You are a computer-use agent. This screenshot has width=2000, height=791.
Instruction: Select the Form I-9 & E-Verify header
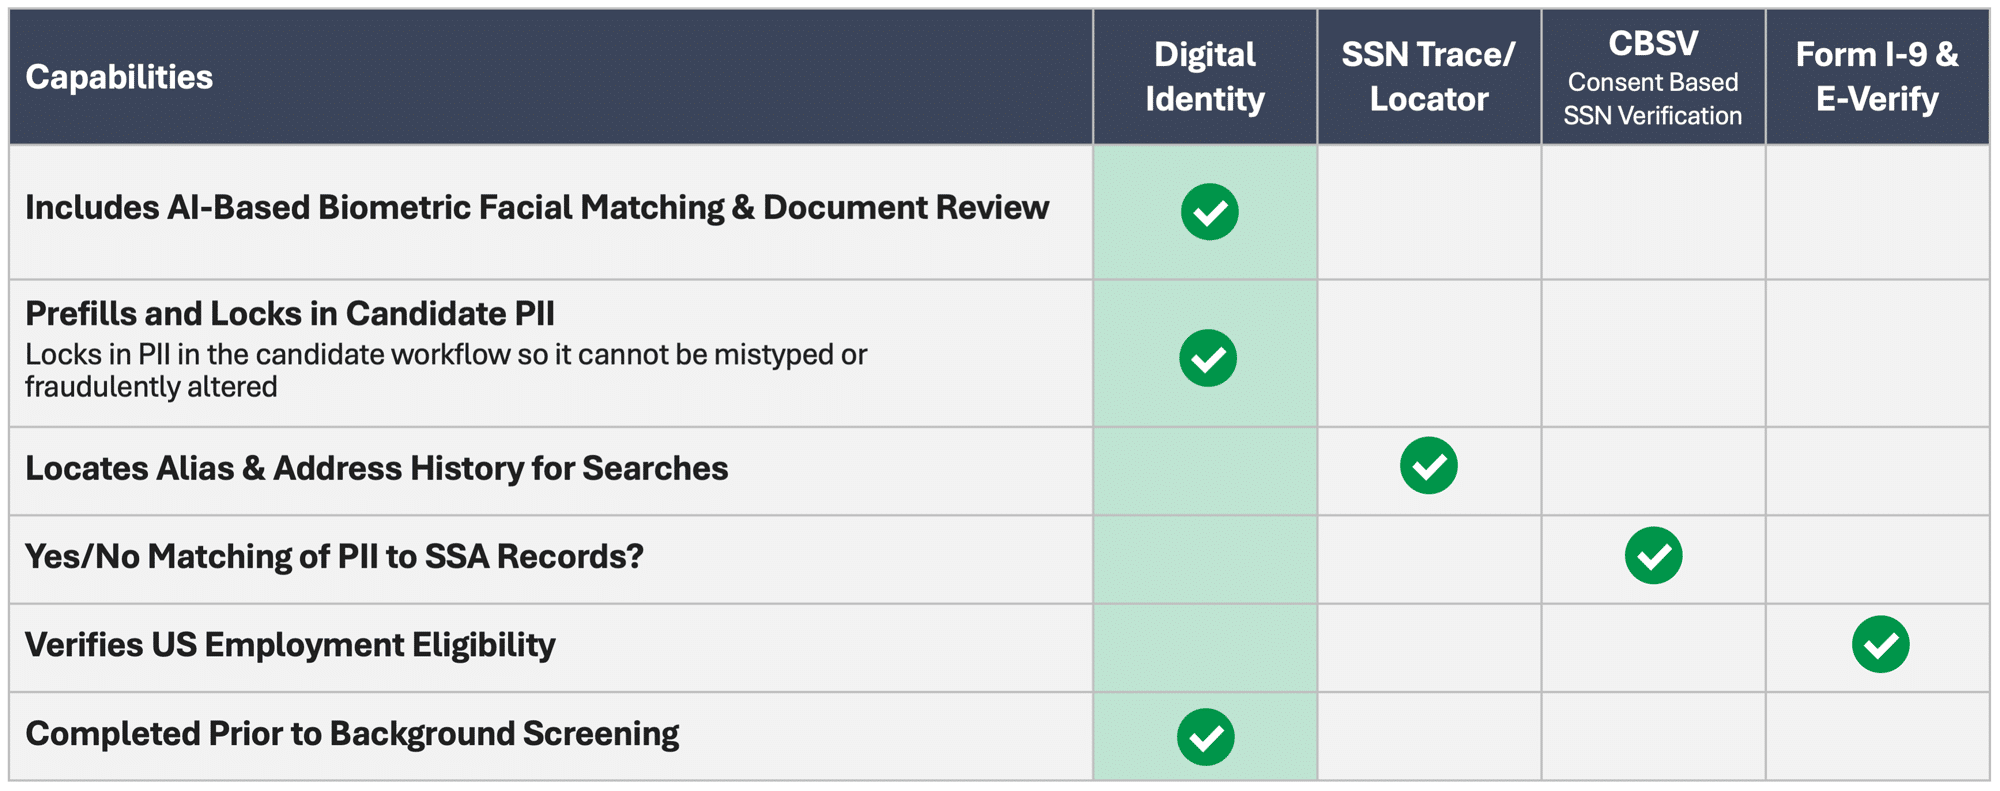[1876, 77]
